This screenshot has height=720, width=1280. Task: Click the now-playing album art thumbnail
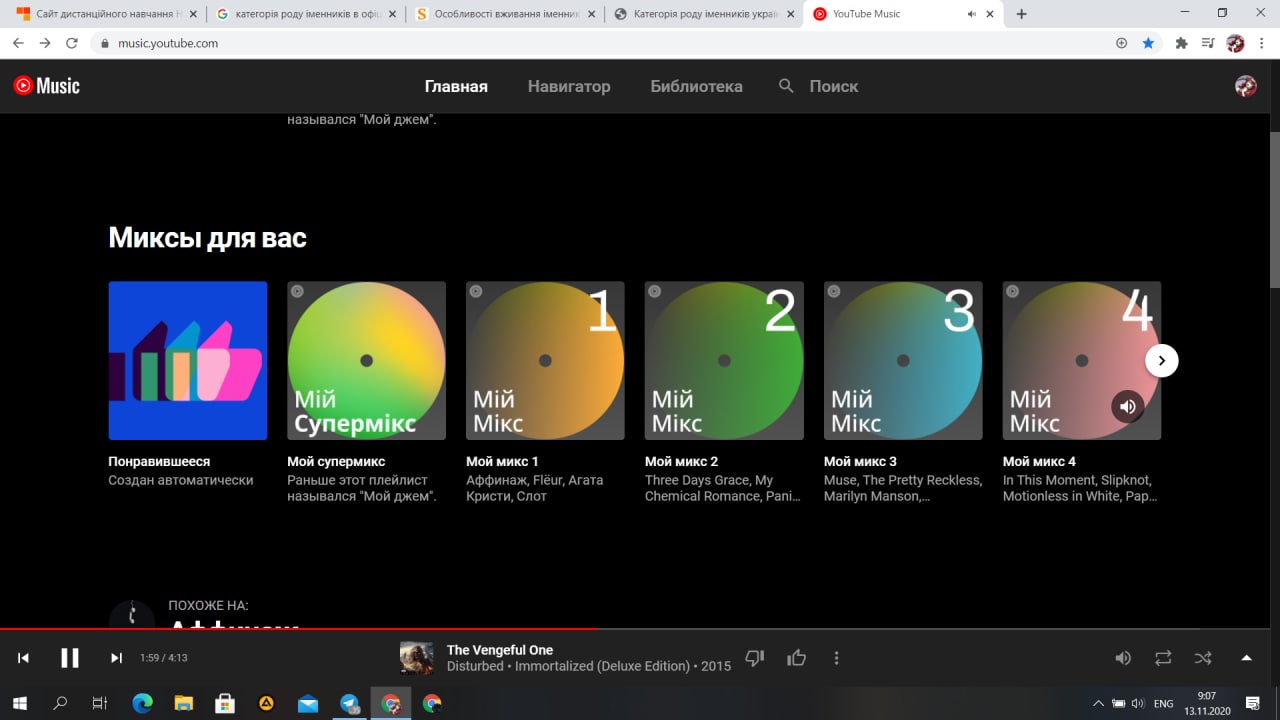coord(417,658)
